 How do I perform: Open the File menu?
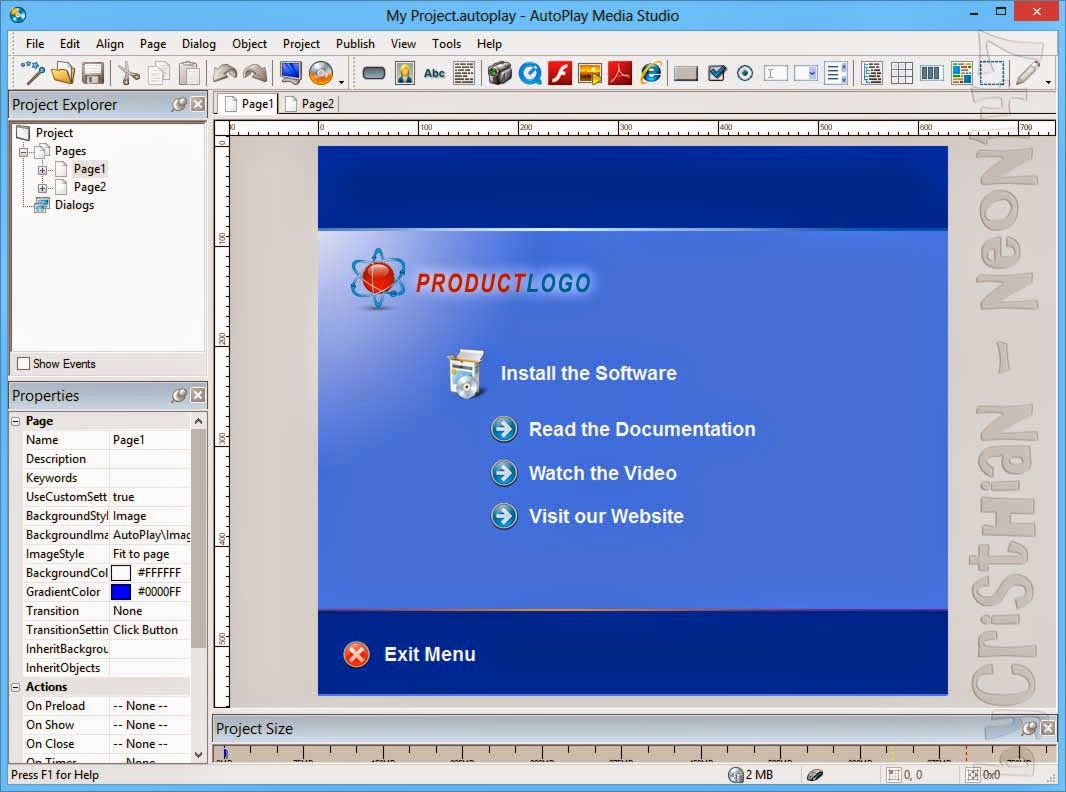click(35, 44)
